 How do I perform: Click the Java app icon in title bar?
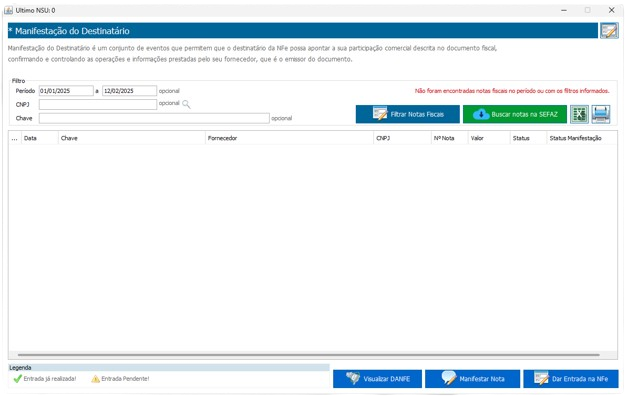click(x=8, y=10)
